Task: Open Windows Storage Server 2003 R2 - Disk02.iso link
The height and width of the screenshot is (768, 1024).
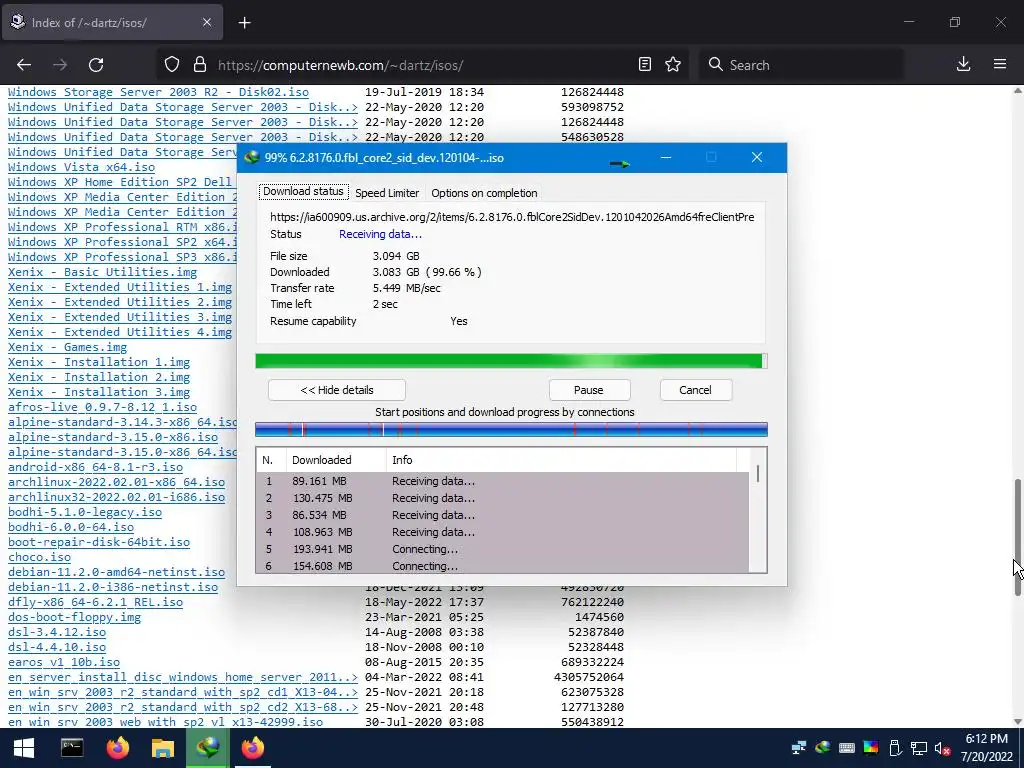Action: coord(159,92)
